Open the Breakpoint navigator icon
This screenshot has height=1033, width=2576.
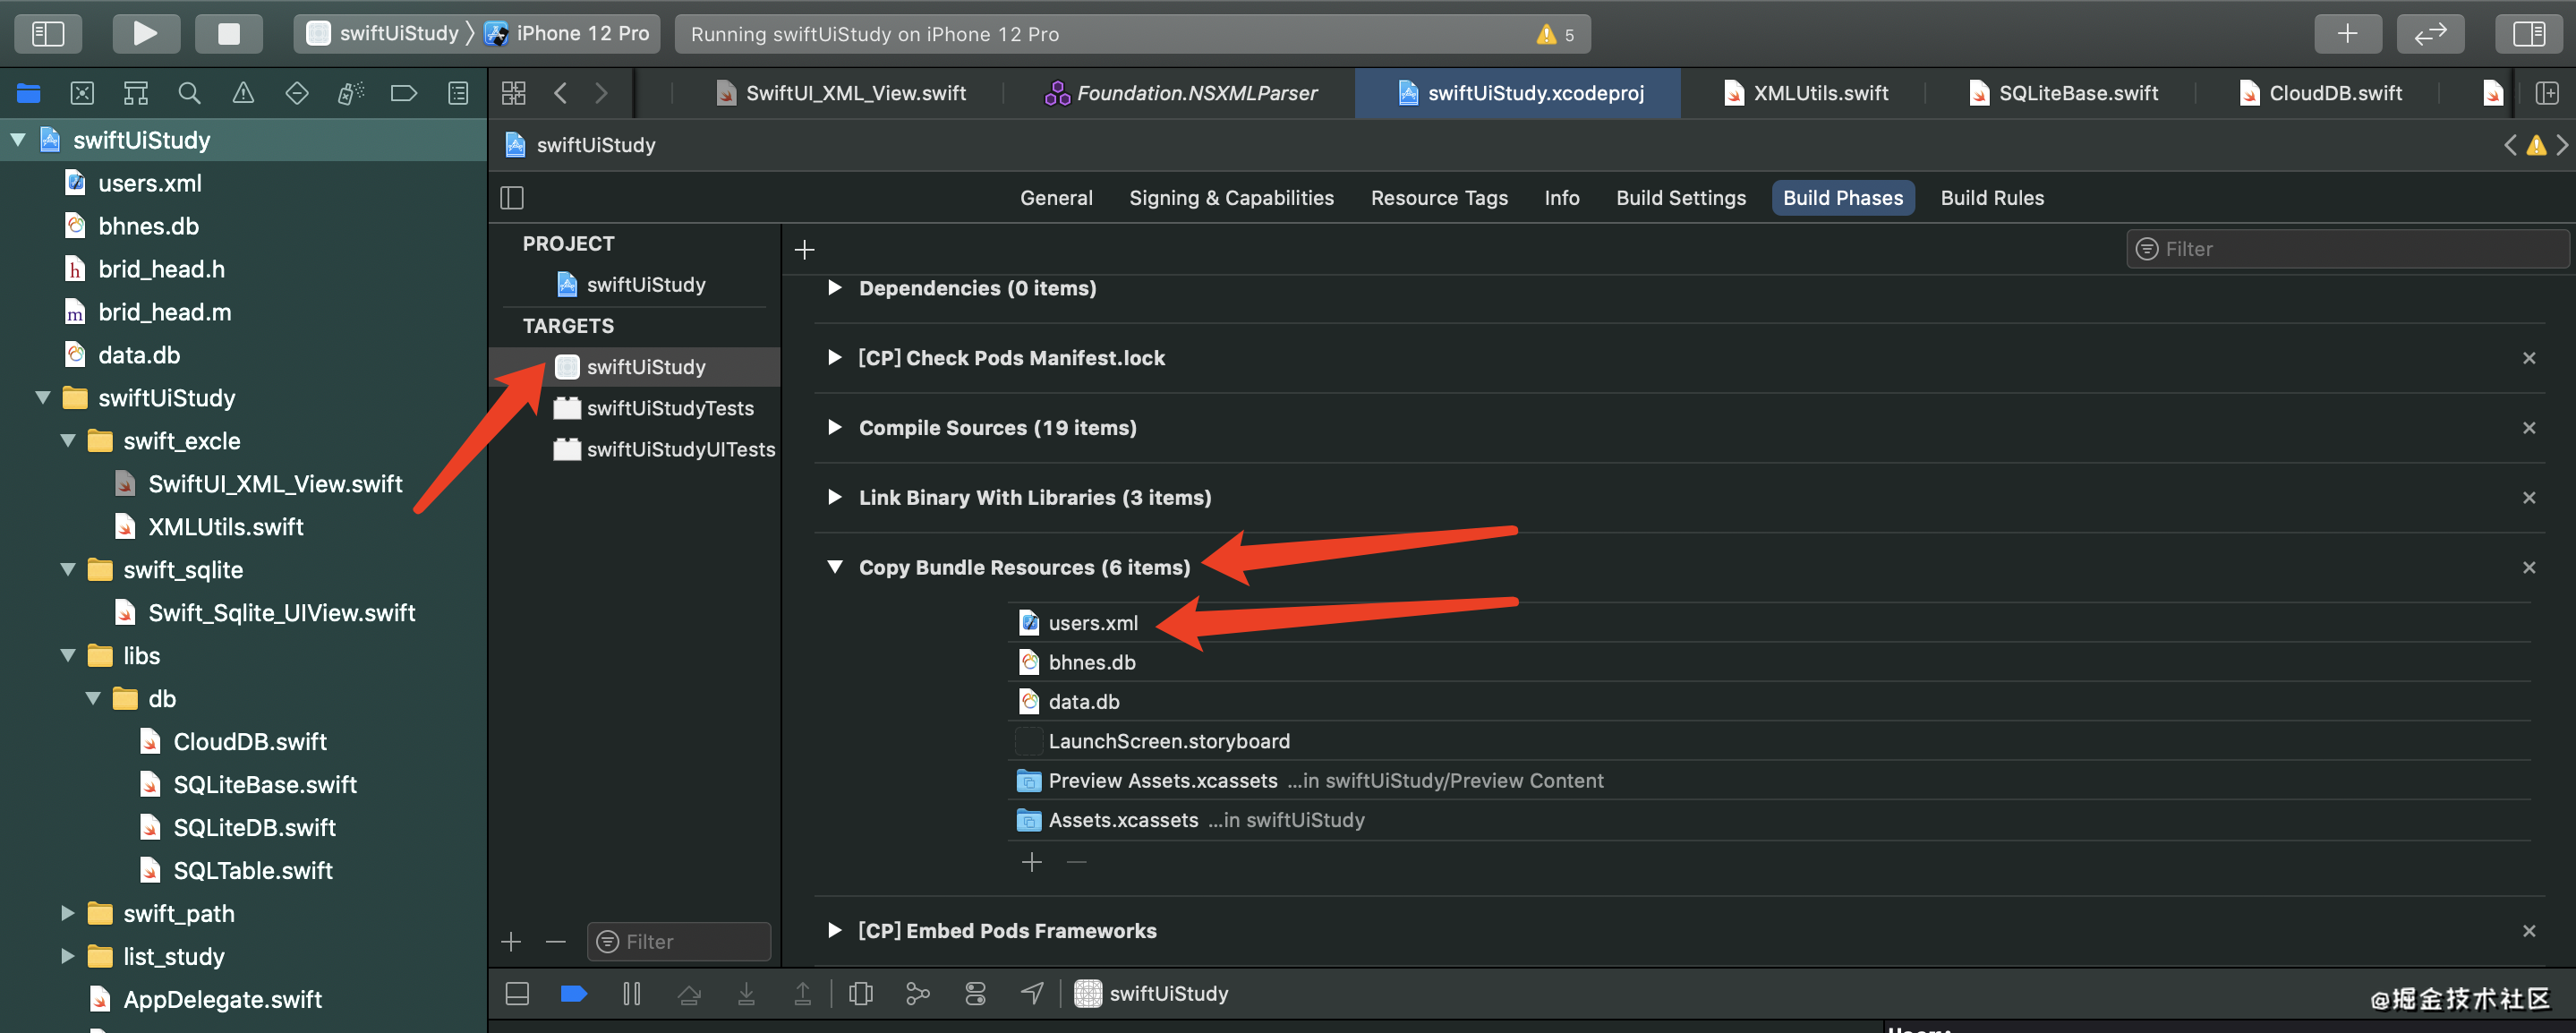(404, 93)
